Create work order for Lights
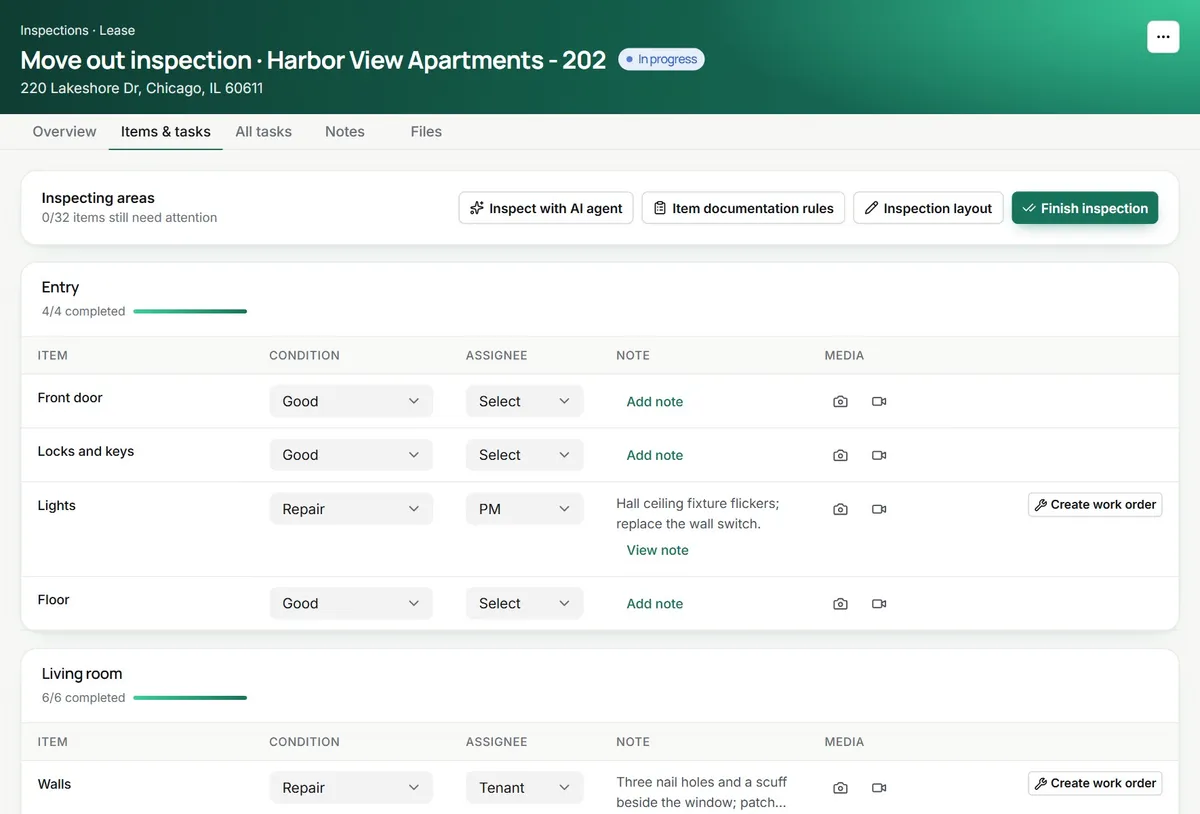Viewport: 1200px width, 814px height. [1095, 505]
